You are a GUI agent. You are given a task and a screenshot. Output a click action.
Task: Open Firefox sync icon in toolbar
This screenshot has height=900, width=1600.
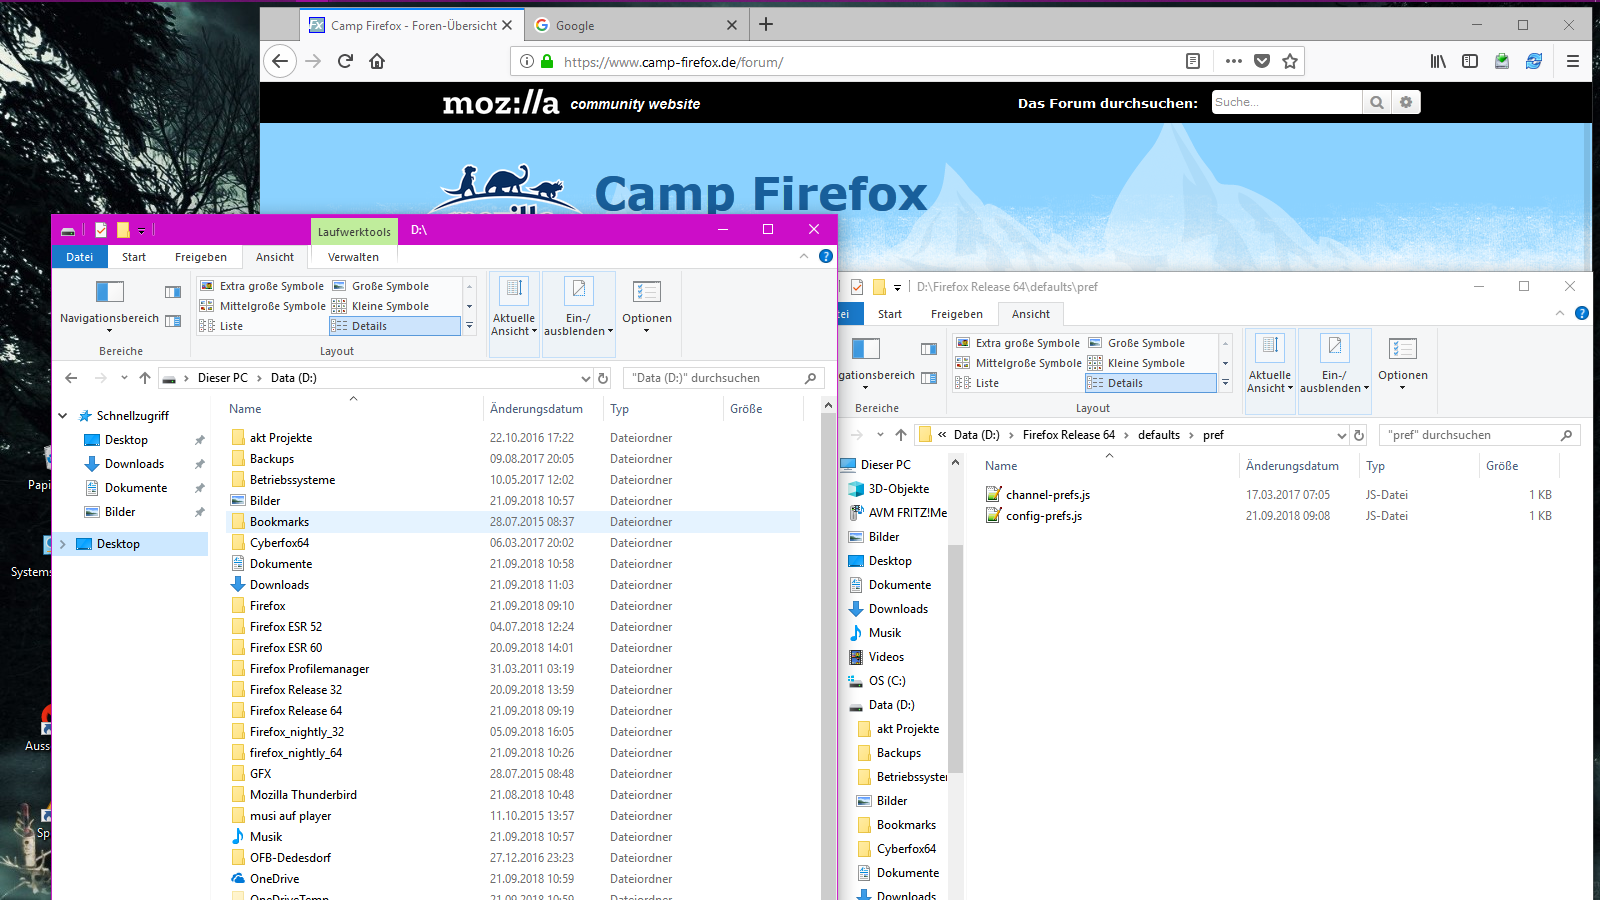point(1534,61)
